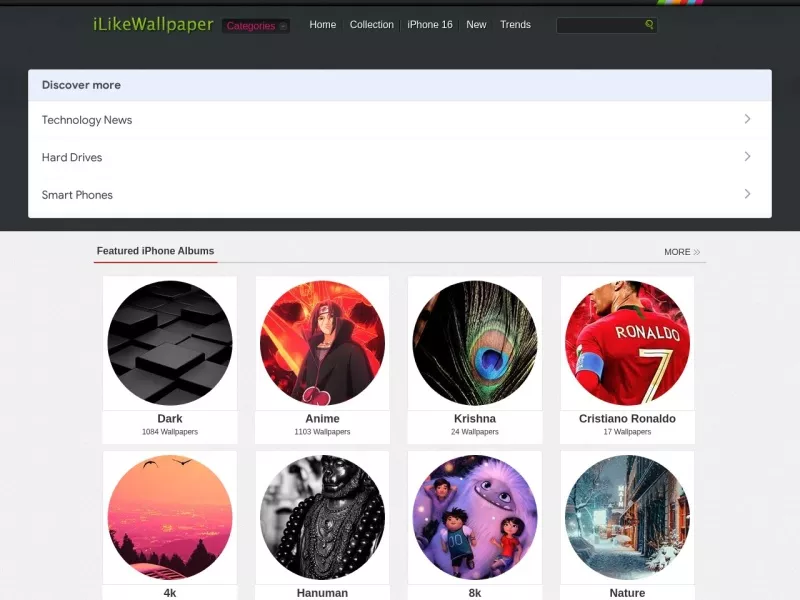800x600 pixels.
Task: Select the iPhone 16 menu item
Action: (430, 24)
